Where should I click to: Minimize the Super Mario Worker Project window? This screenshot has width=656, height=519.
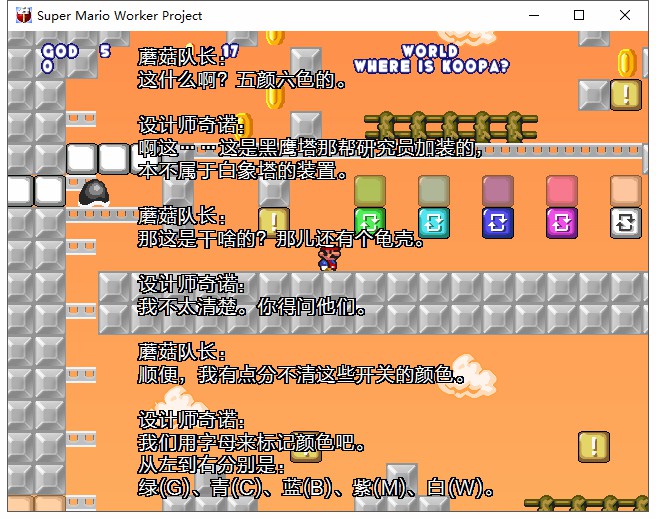click(x=534, y=15)
